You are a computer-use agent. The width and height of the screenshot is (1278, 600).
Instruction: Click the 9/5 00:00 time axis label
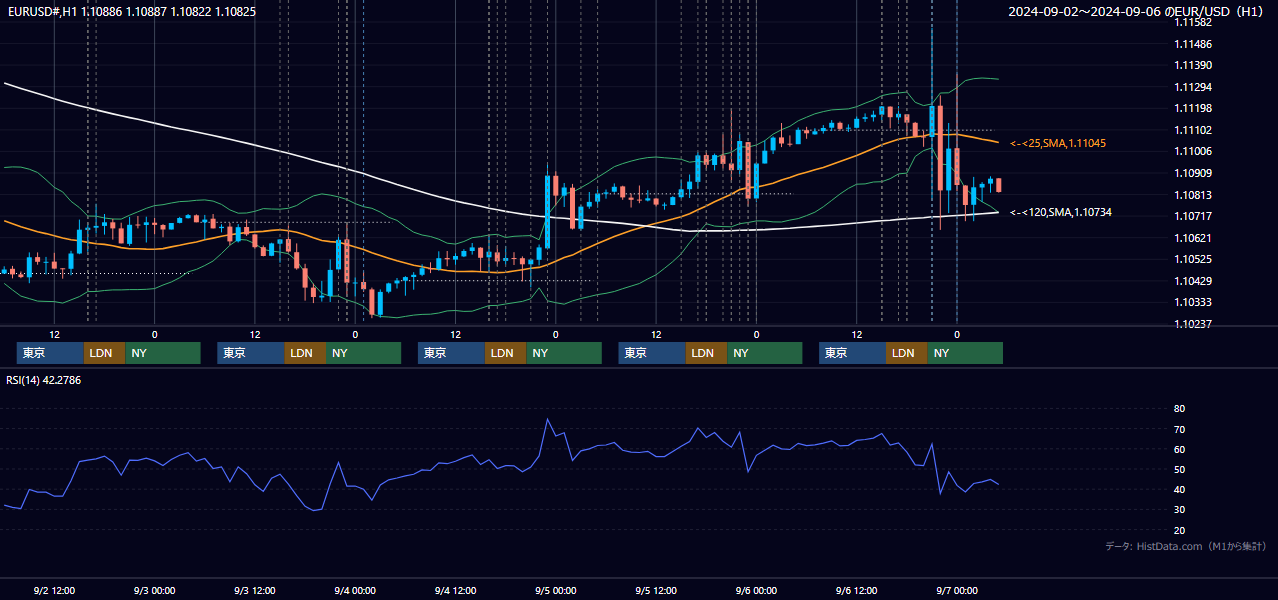(556, 590)
